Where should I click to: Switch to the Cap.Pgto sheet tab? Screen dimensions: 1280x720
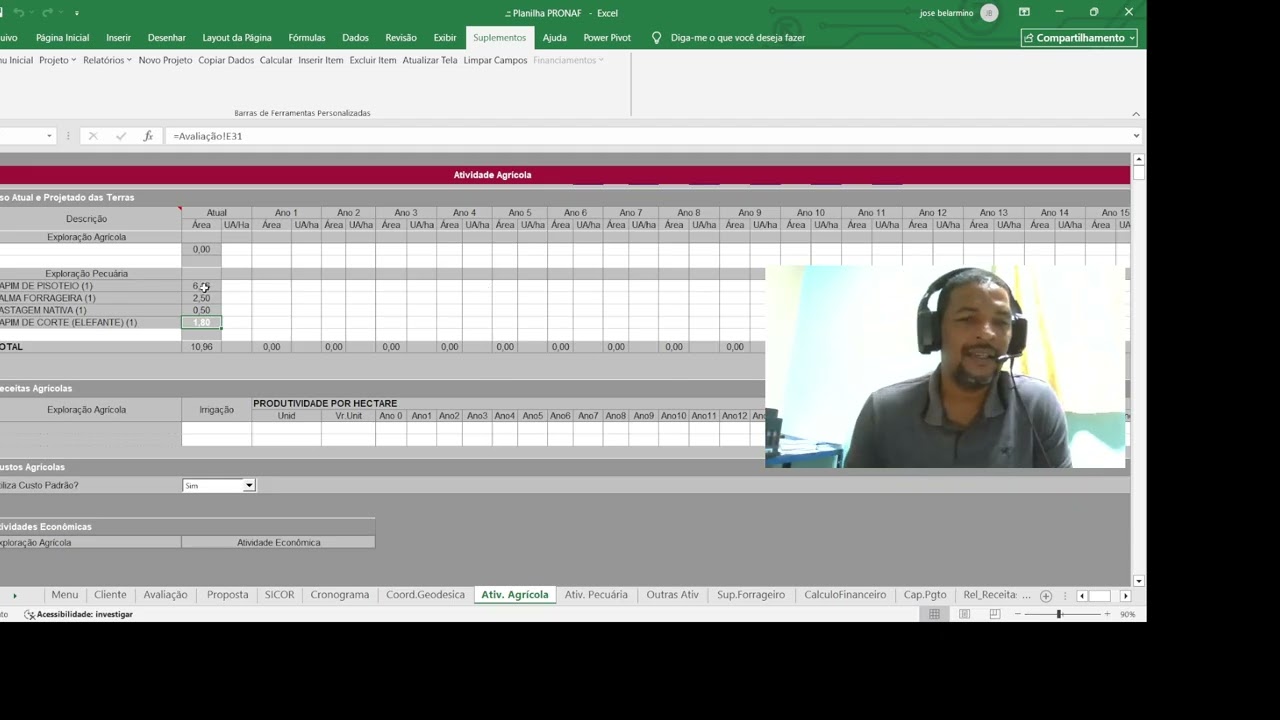click(x=925, y=595)
